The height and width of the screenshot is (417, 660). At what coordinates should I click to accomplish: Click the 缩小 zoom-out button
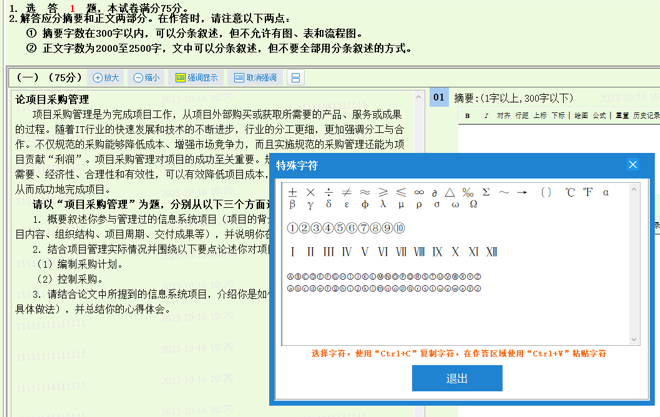coord(146,78)
